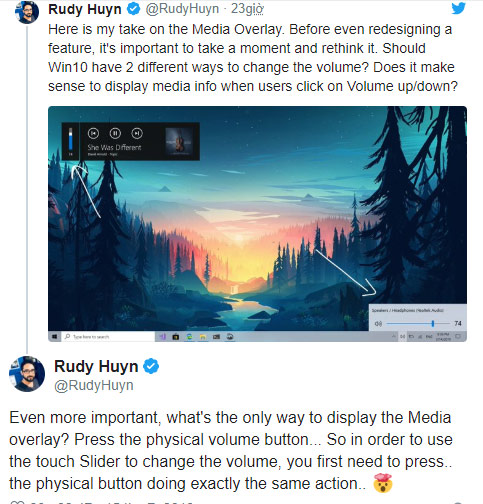The image size is (483, 504).
Task: Click the @RudyHuyn handle in the lower tweet
Action: click(x=94, y=385)
